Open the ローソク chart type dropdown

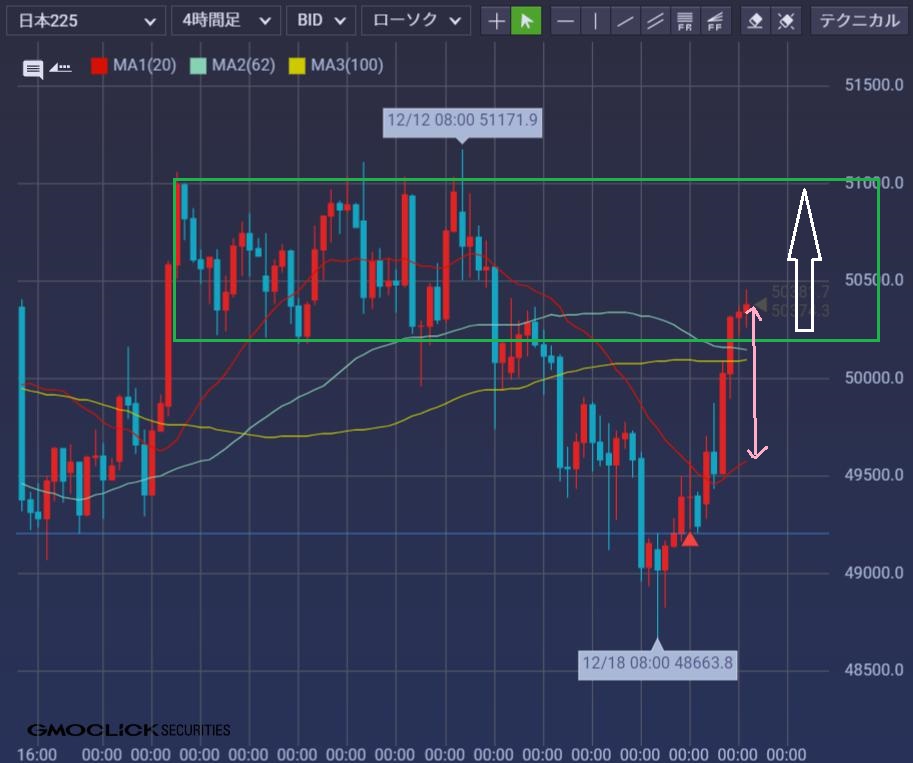[415, 20]
